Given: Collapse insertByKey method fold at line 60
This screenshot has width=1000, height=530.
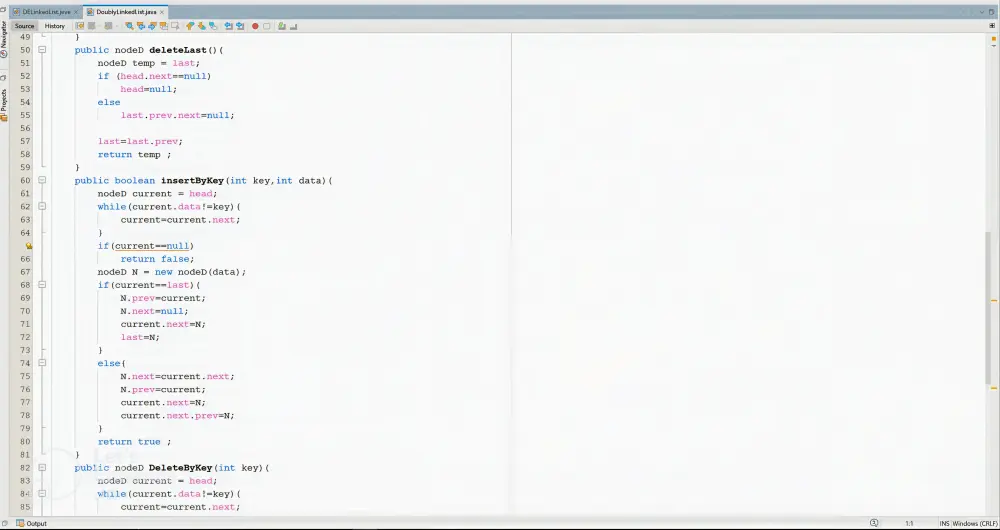Looking at the screenshot, I should [x=42, y=180].
